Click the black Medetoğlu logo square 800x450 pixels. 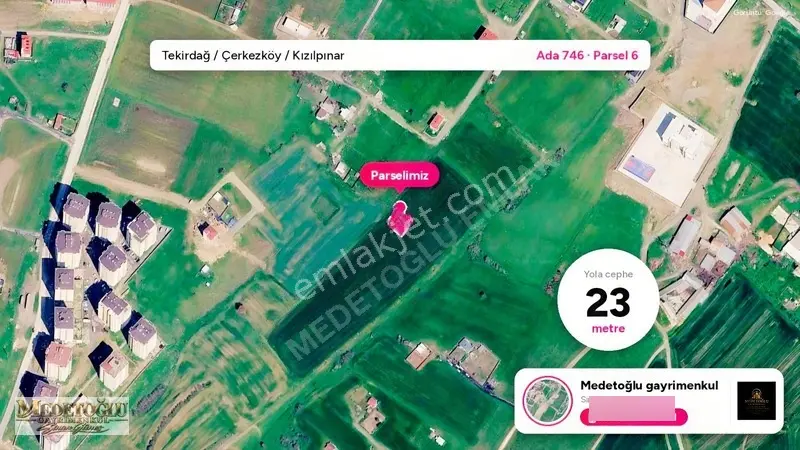[x=756, y=401]
